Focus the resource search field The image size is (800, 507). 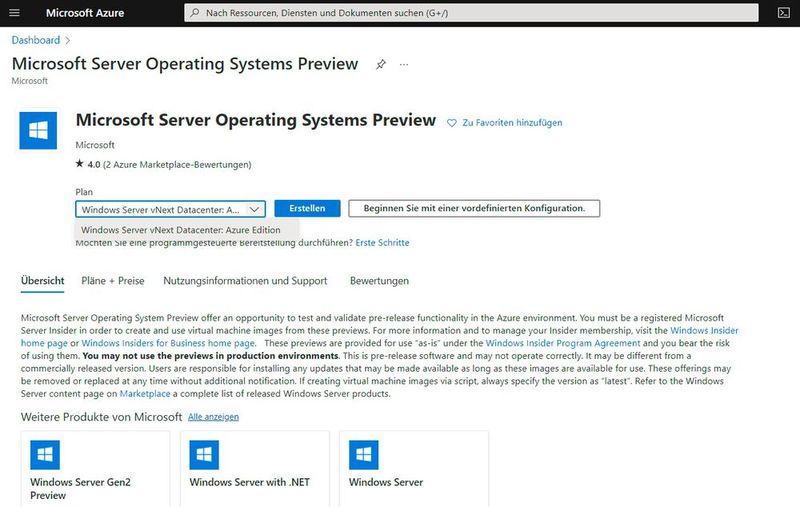point(471,13)
